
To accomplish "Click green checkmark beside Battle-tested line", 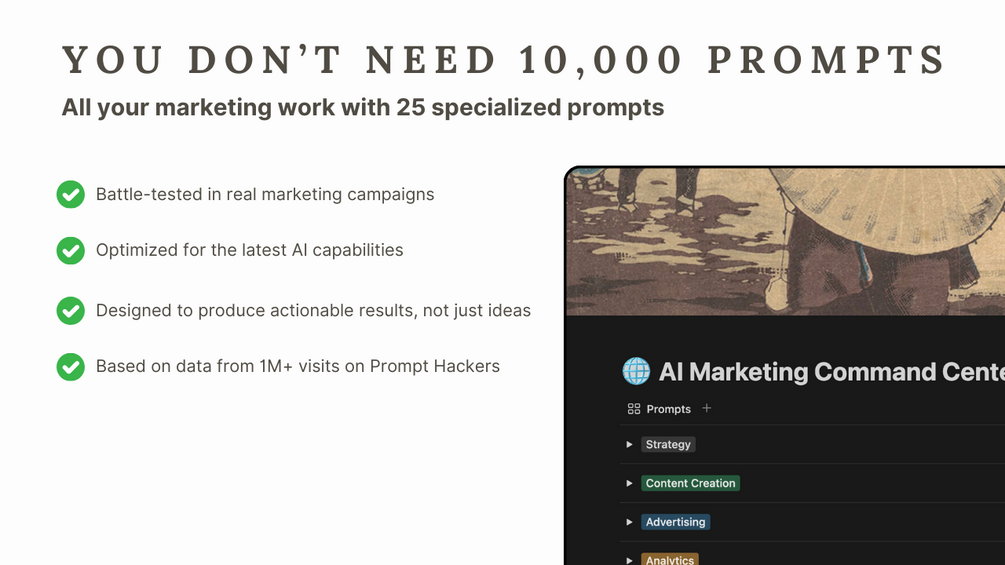I will pos(71,194).
